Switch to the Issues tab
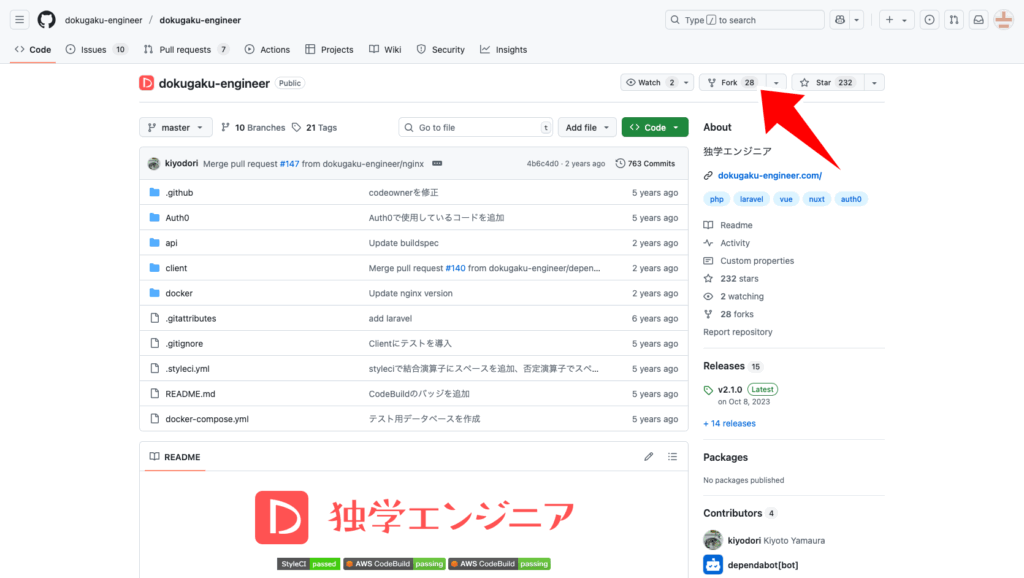The width and height of the screenshot is (1024, 578). pos(96,49)
